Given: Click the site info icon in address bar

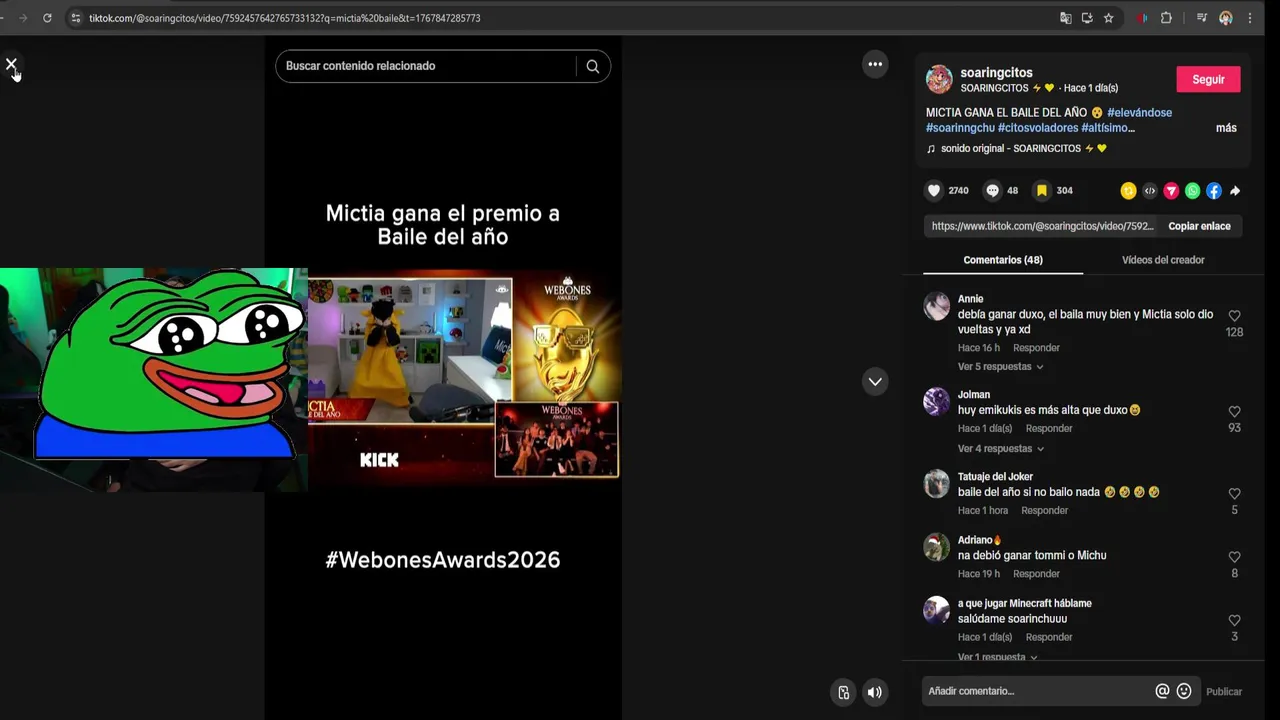Looking at the screenshot, I should point(75,18).
